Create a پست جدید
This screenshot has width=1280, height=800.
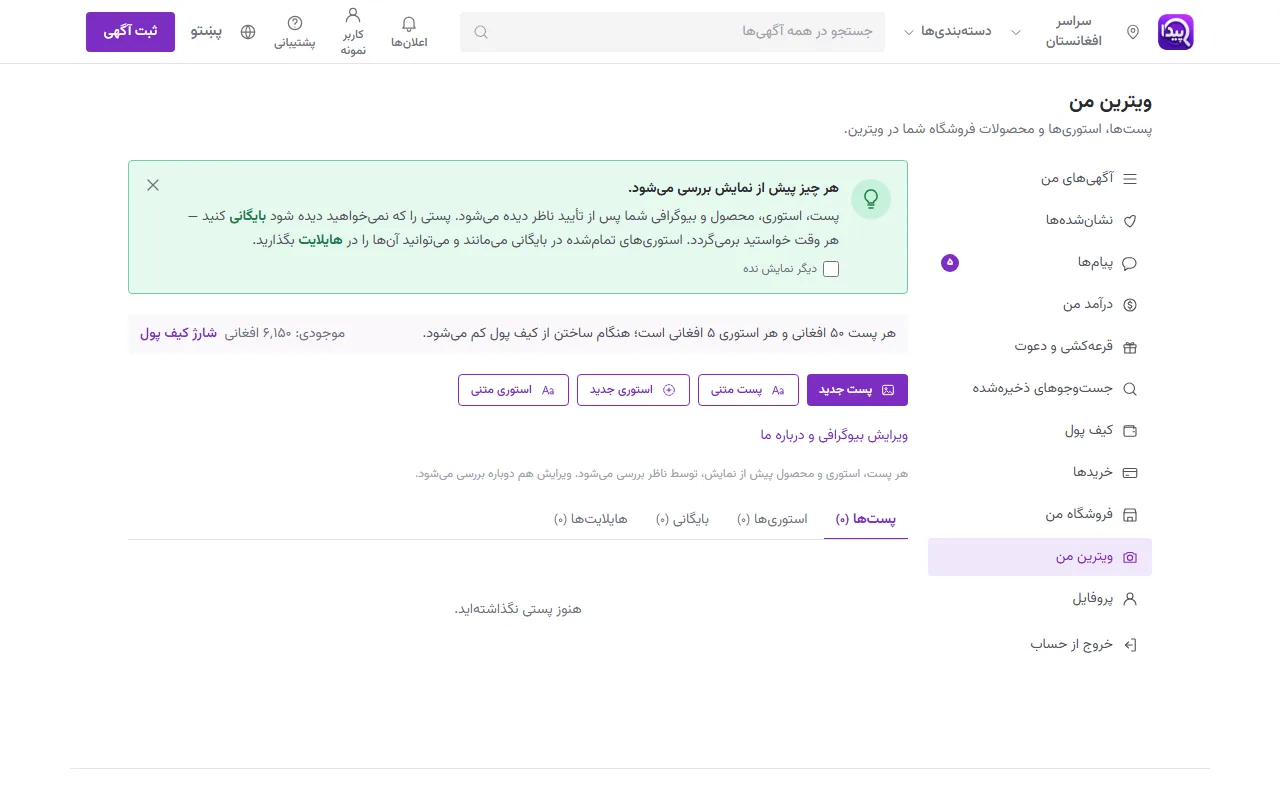857,390
